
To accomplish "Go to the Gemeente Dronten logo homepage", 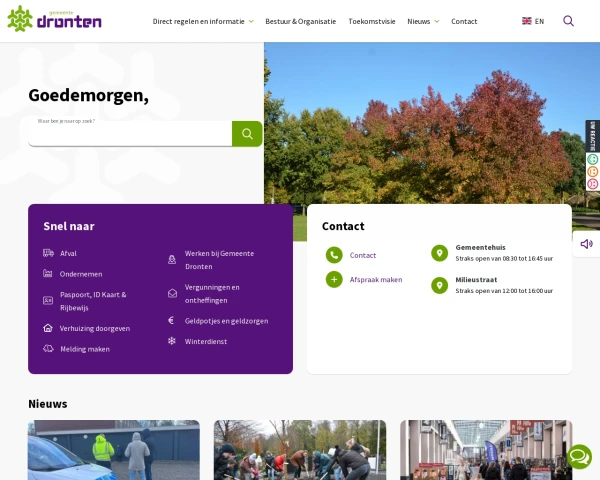I will [54, 20].
